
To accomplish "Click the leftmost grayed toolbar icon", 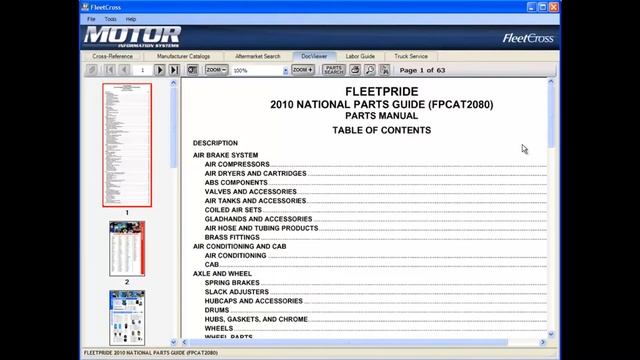I will (x=92, y=70).
